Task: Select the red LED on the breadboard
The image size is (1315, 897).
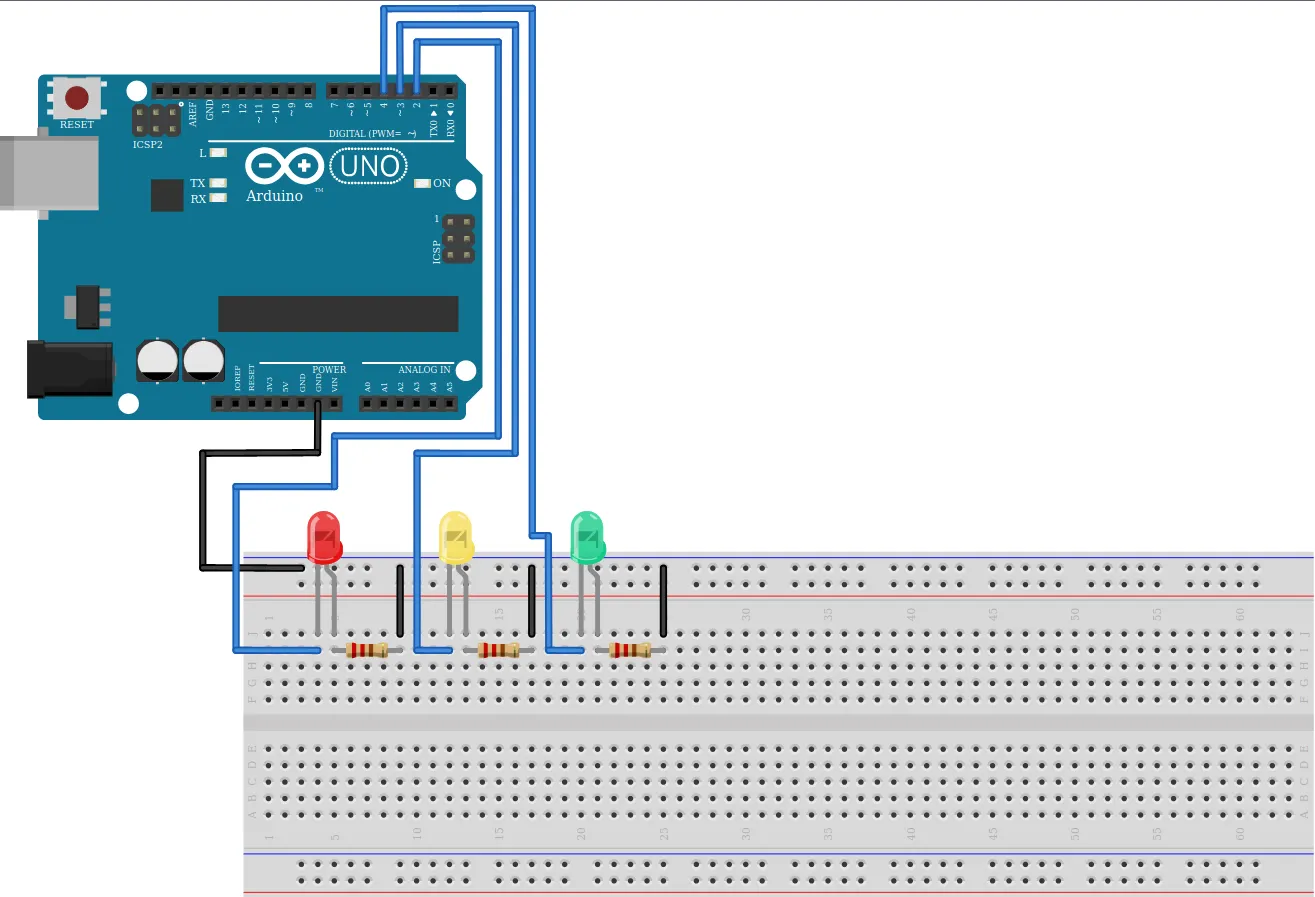Action: [x=323, y=537]
